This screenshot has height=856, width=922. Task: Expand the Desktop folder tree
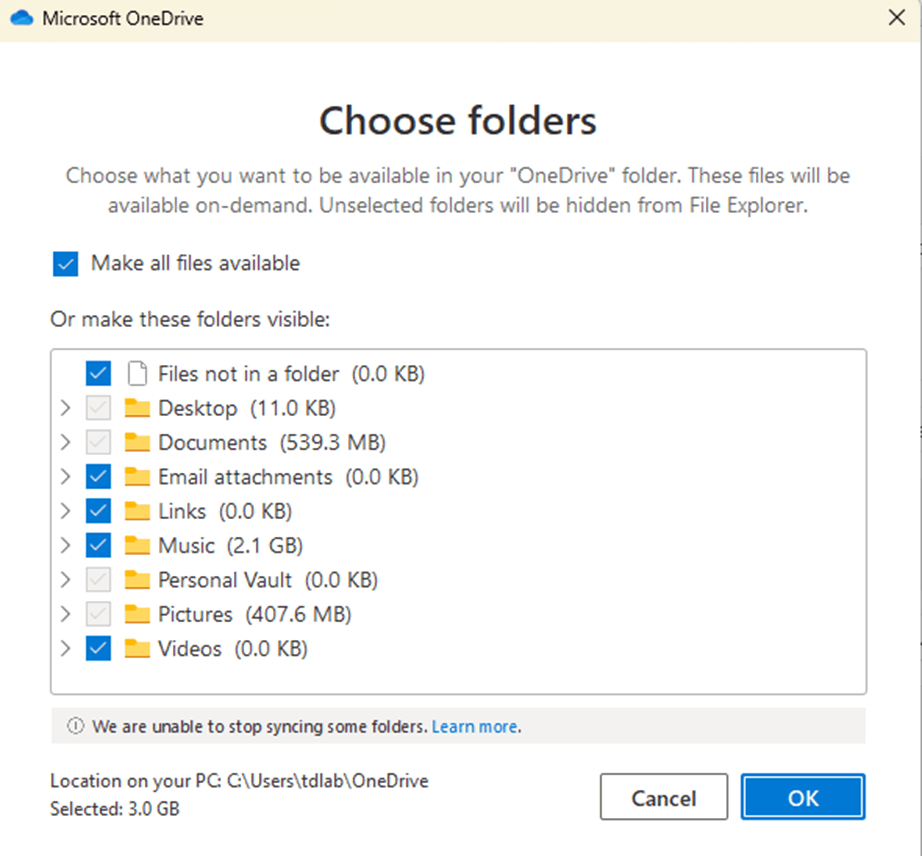65,408
